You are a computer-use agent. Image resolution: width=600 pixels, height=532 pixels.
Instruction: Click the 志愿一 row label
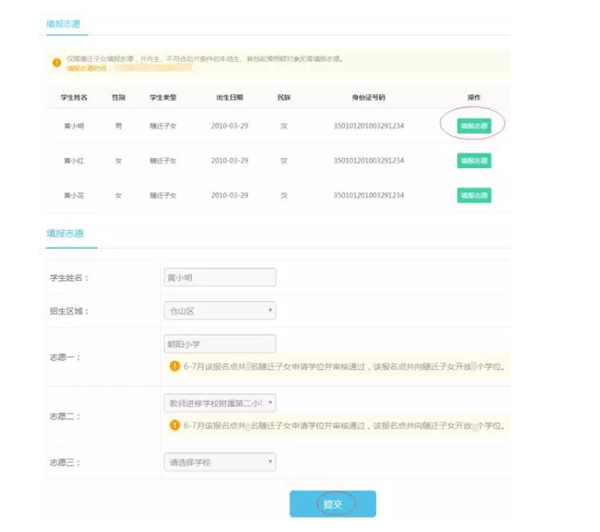[65, 357]
